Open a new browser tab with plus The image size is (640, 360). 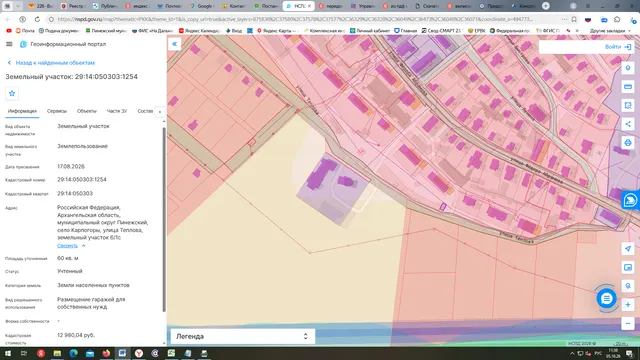click(546, 6)
